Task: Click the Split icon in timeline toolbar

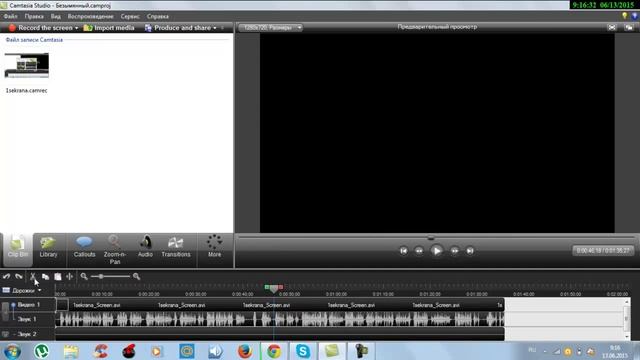Action: pyautogui.click(x=69, y=276)
